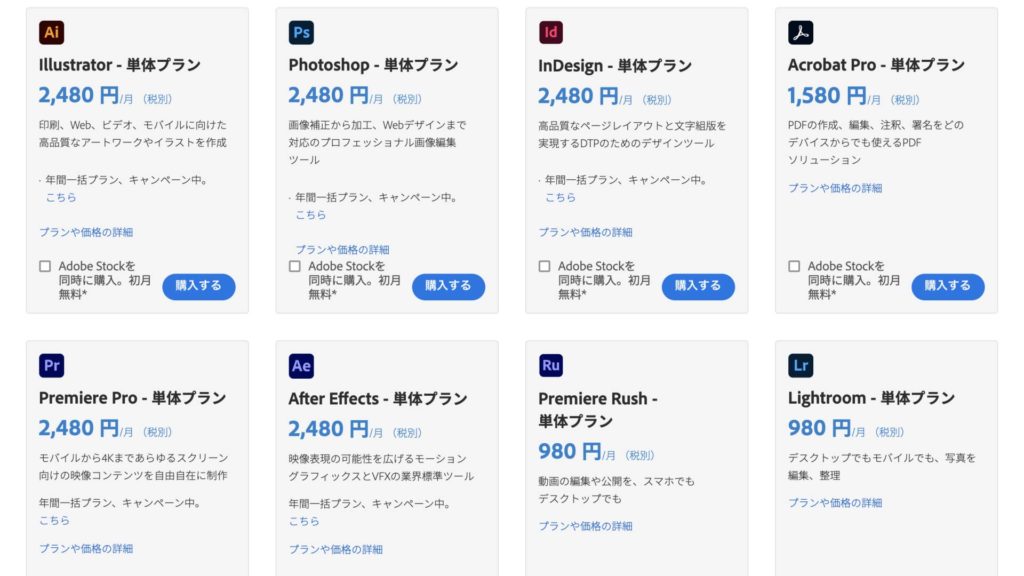Click the After Effects Ae icon
The height and width of the screenshot is (576, 1024).
tap(301, 366)
